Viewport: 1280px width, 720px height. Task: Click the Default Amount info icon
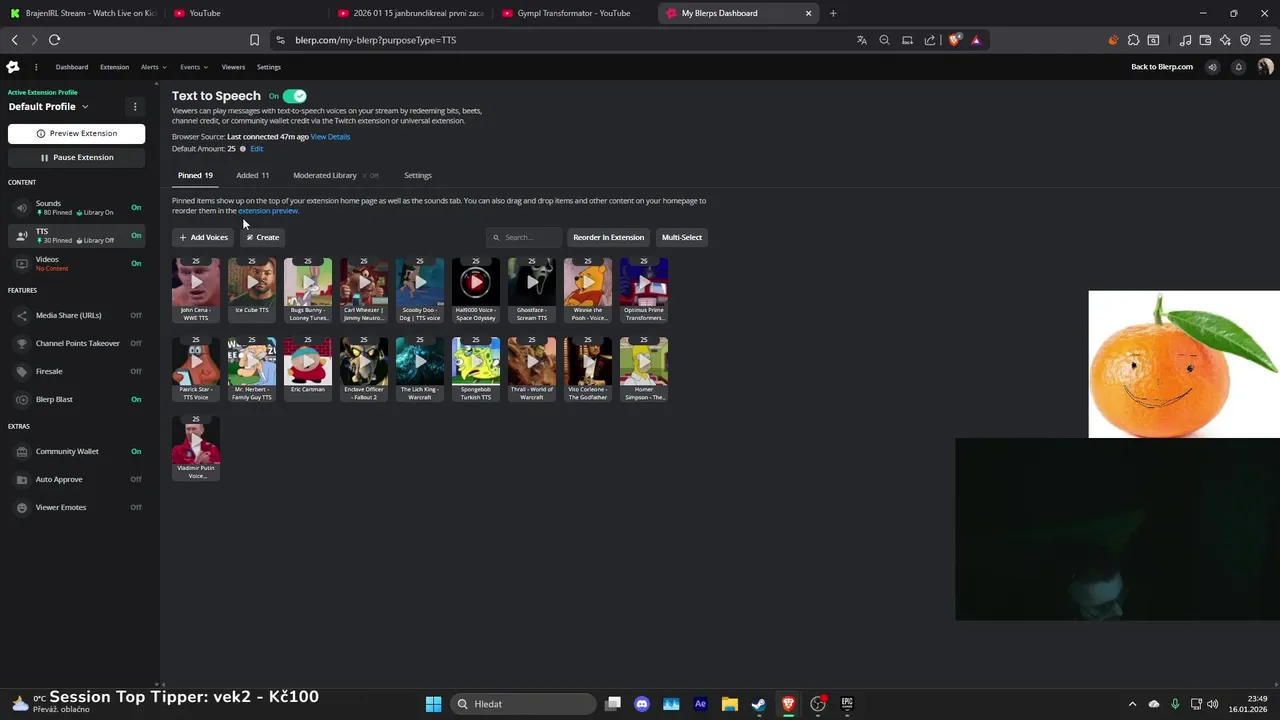[242, 149]
